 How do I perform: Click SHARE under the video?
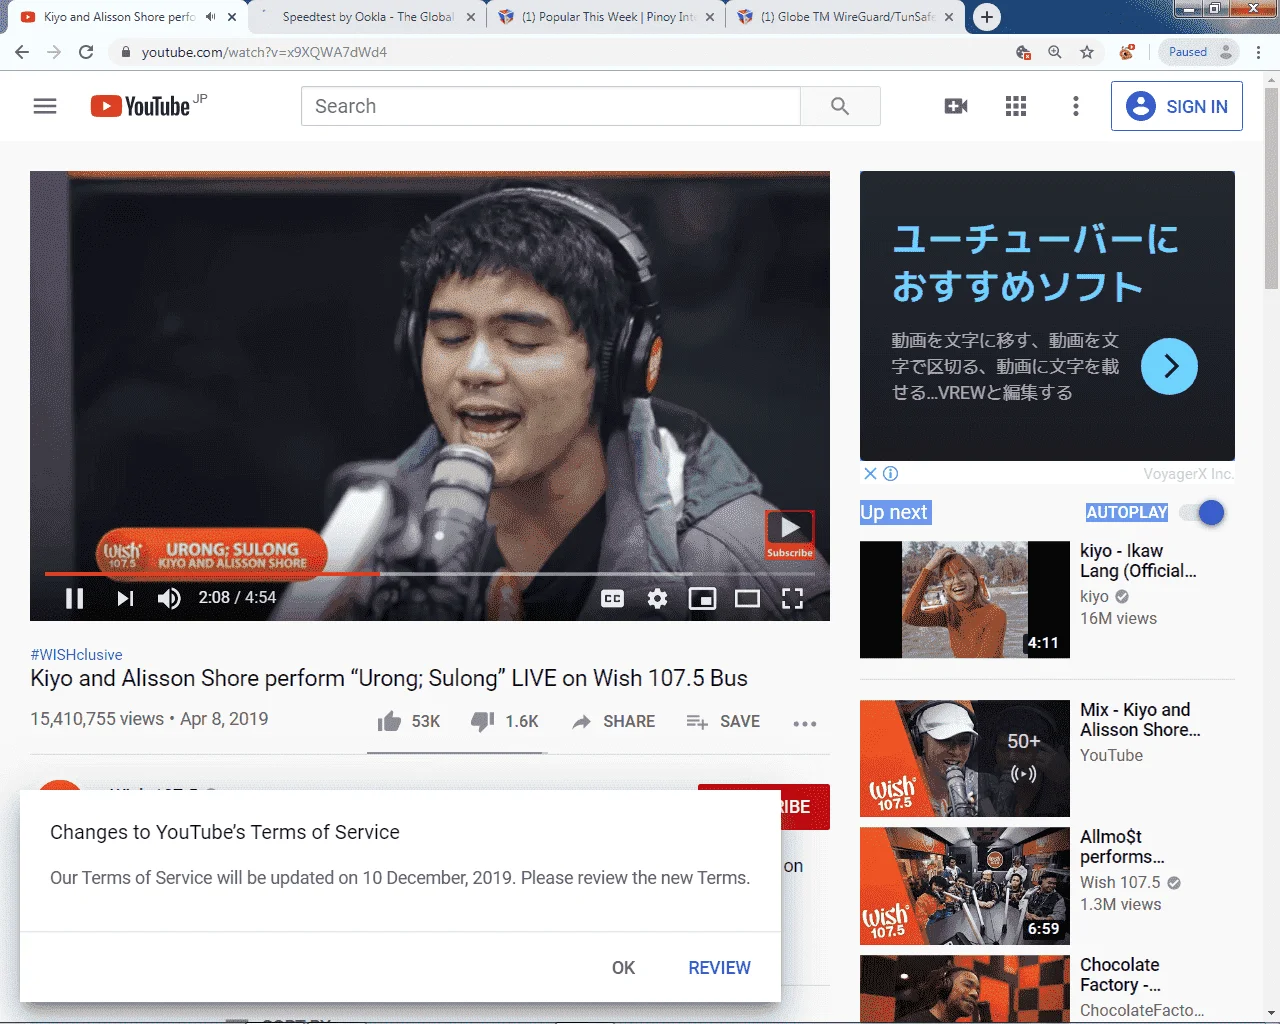[613, 721]
